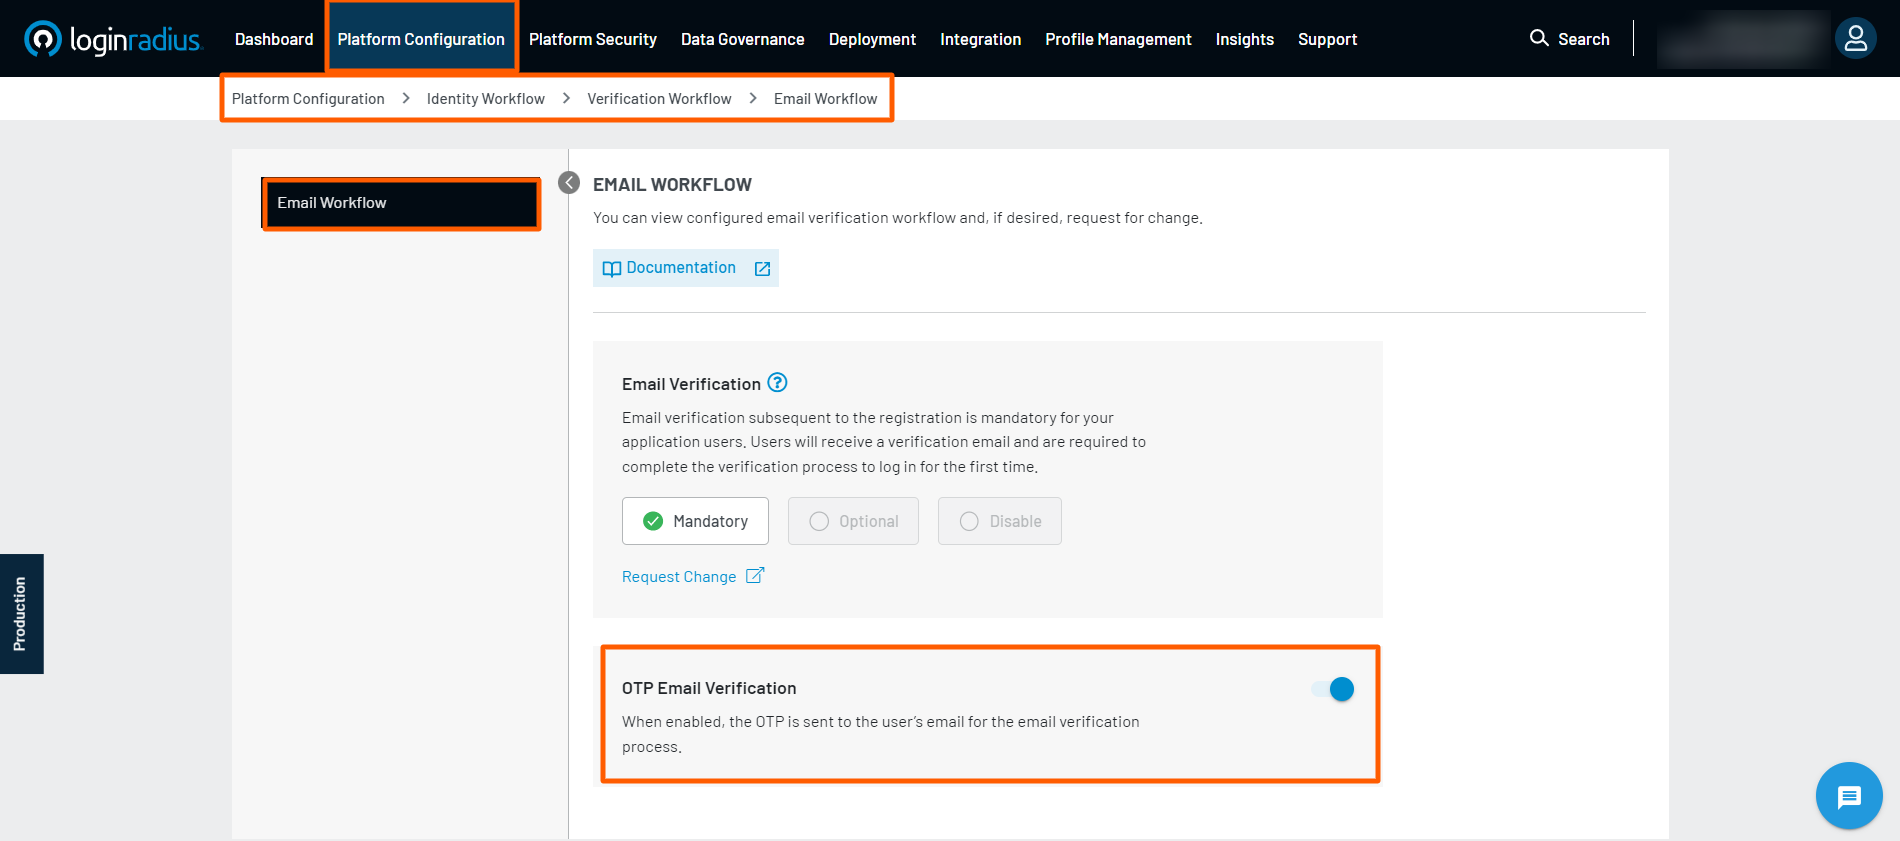Click the Documentation external link icon
The height and width of the screenshot is (841, 1900).
[762, 268]
